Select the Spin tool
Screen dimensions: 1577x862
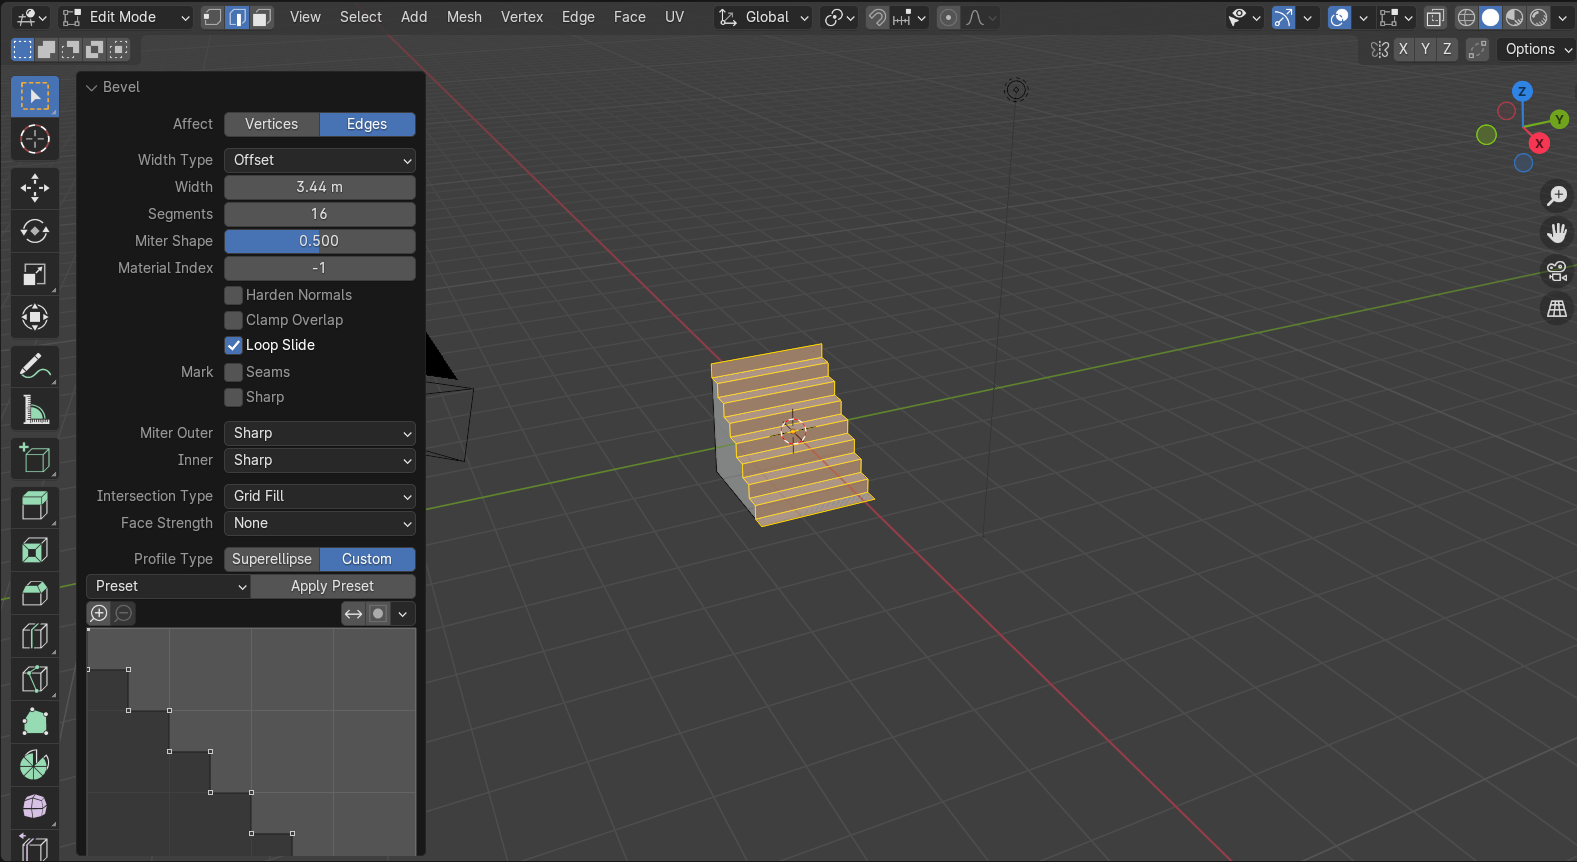[x=35, y=765]
